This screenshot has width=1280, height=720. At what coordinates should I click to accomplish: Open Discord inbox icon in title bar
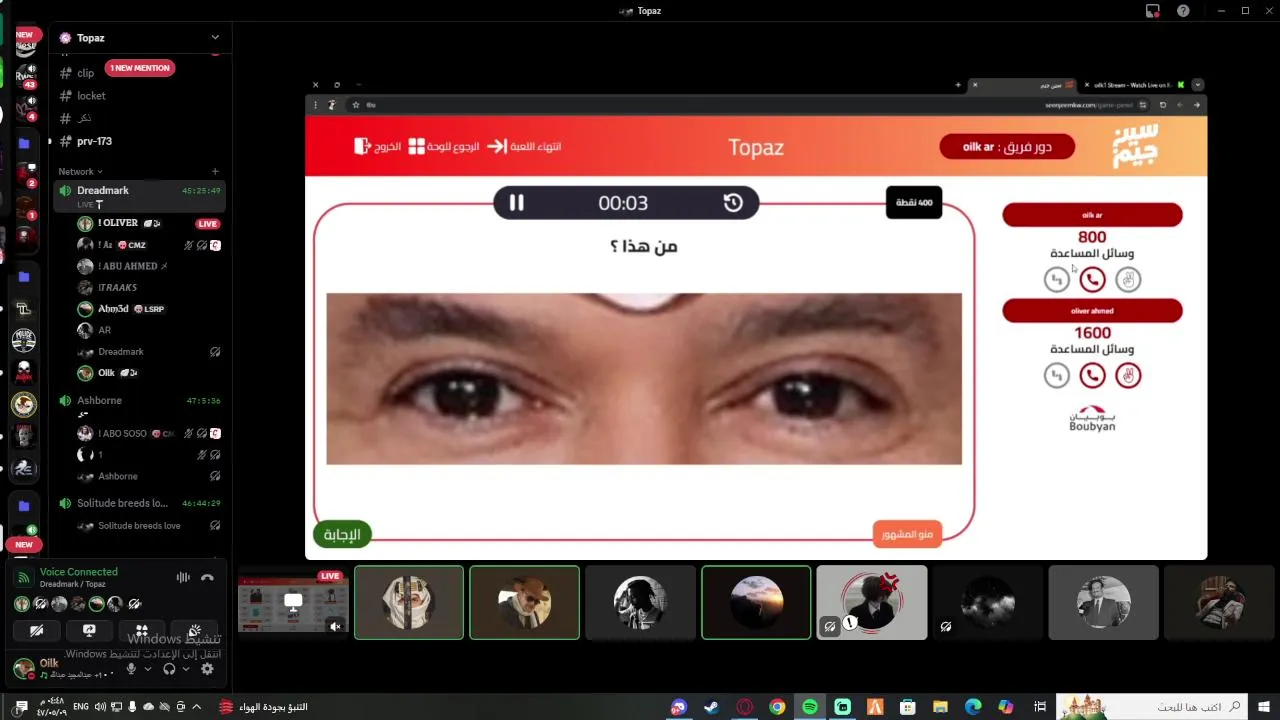click(1153, 11)
